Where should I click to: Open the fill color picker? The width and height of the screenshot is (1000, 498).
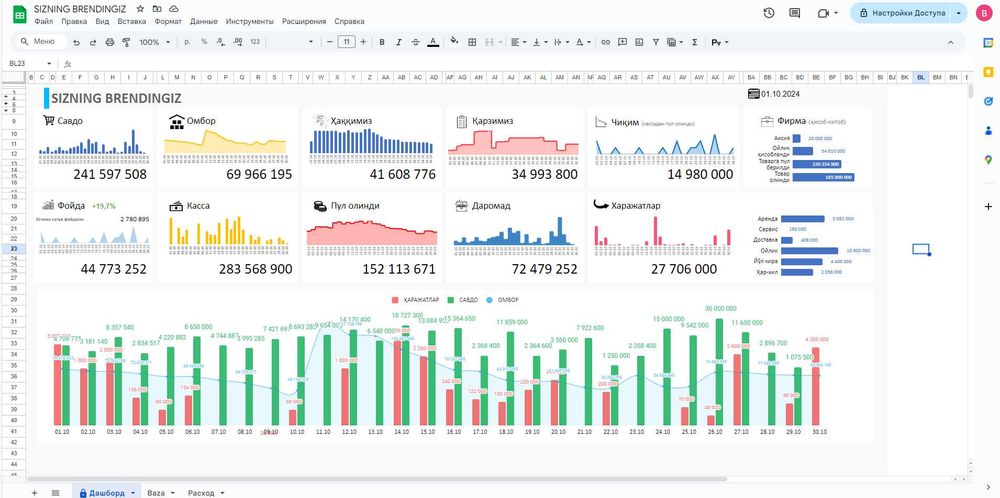click(x=454, y=42)
